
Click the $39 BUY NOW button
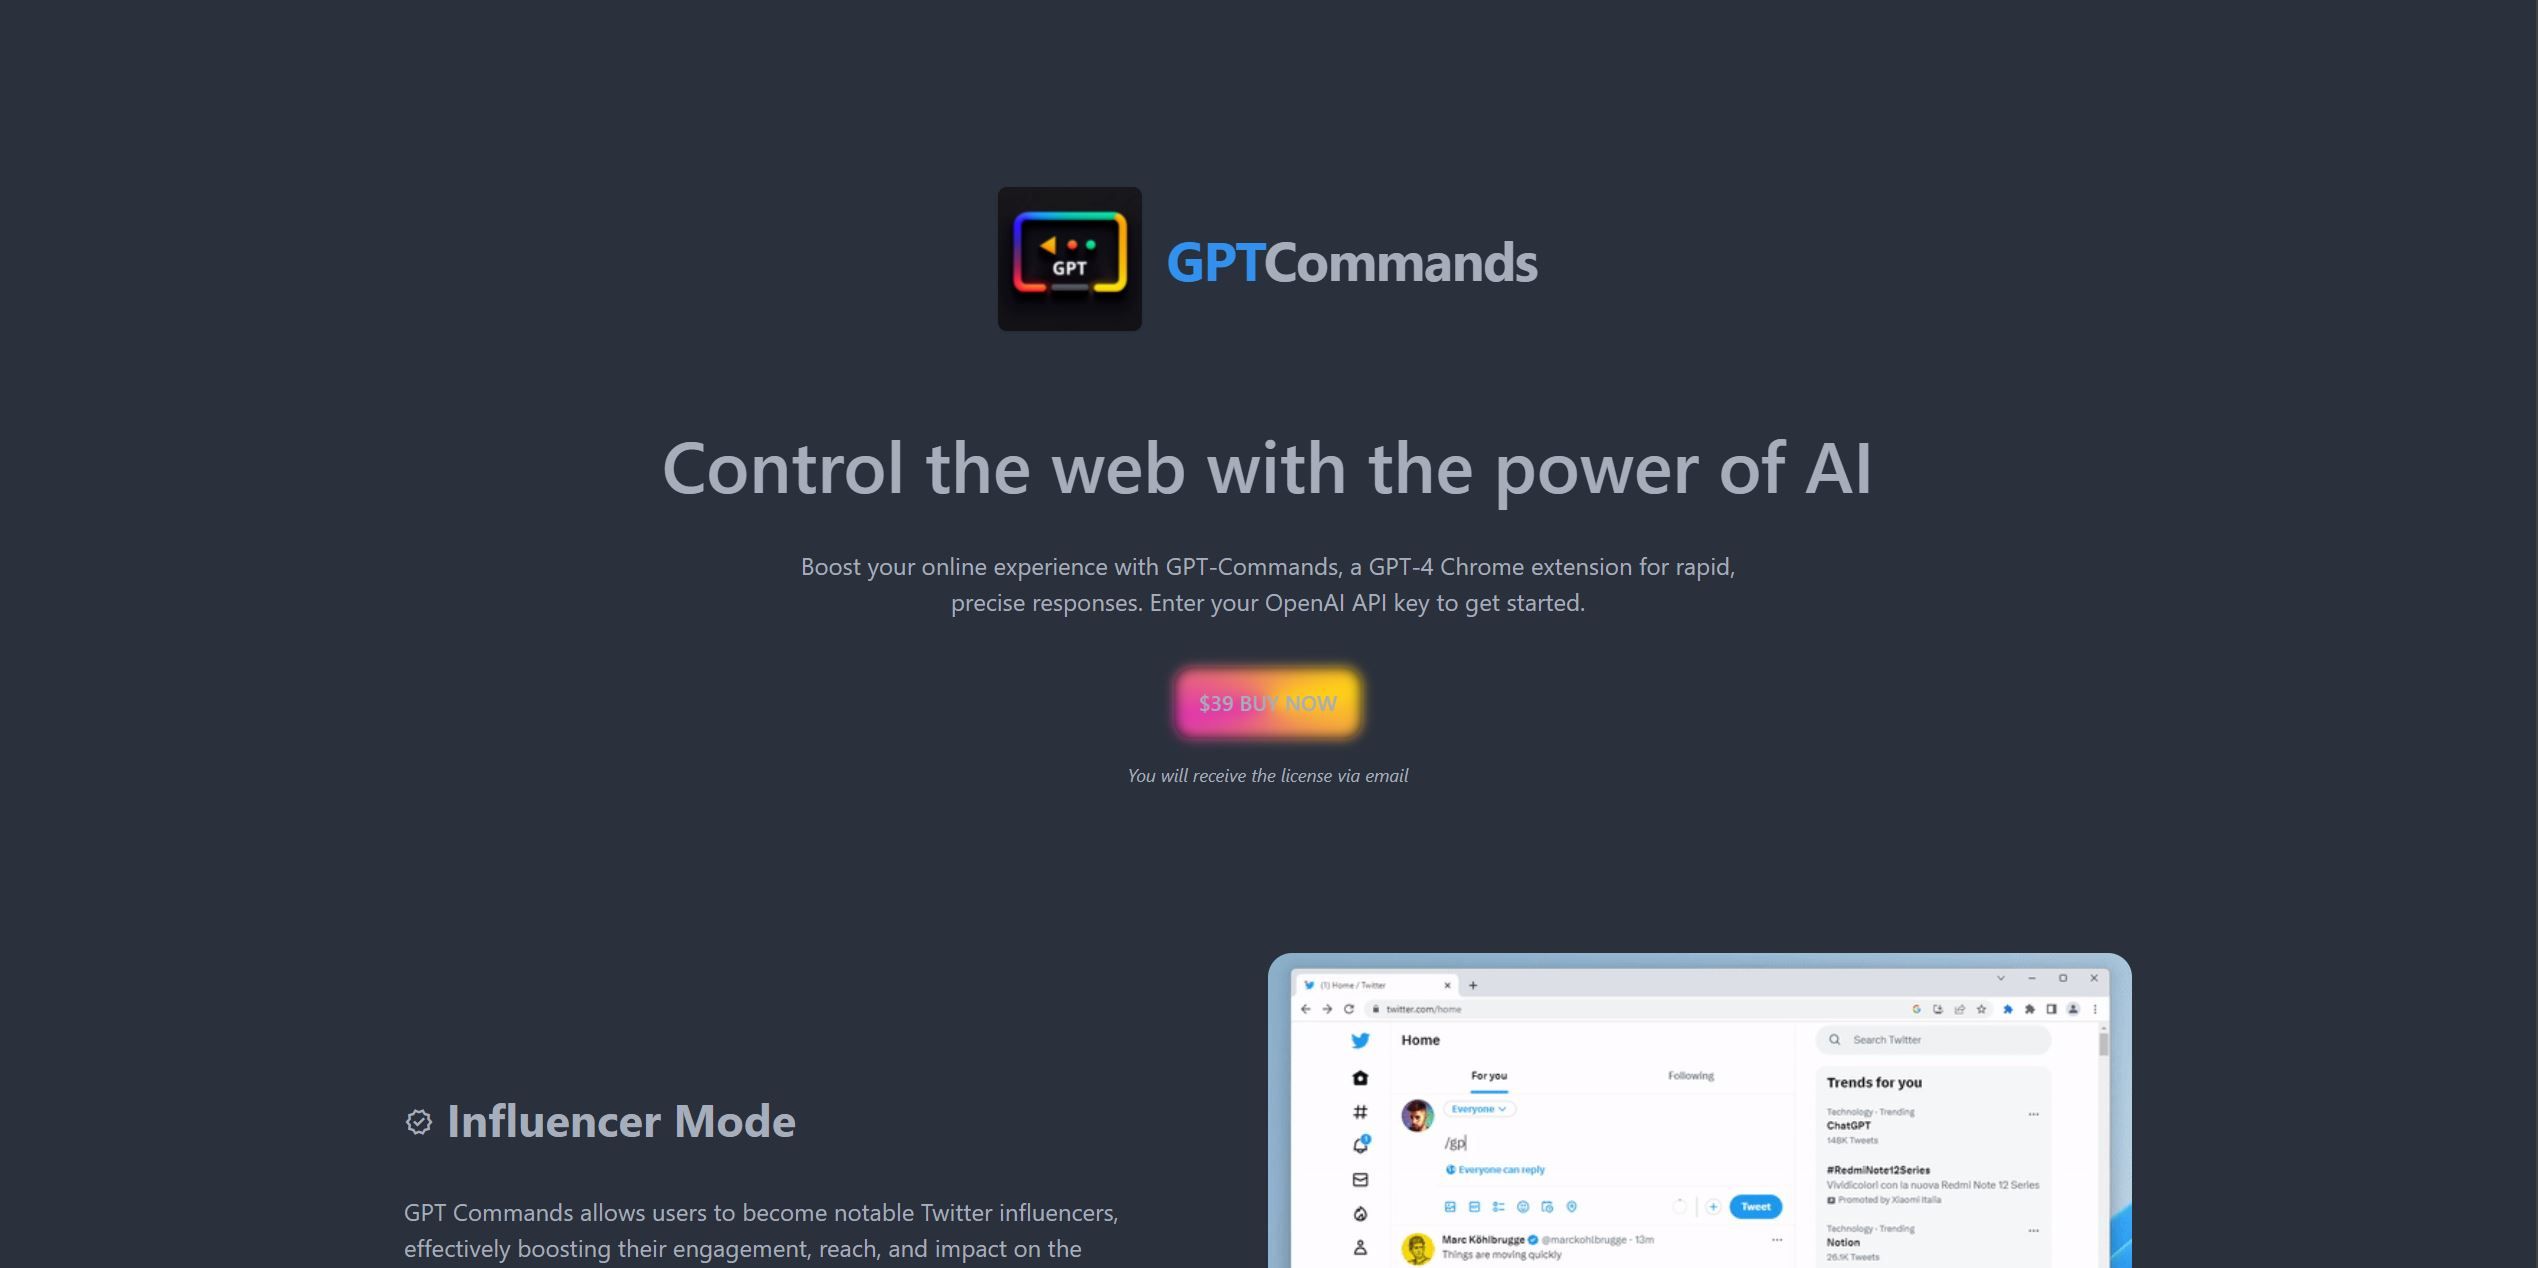(x=1269, y=701)
